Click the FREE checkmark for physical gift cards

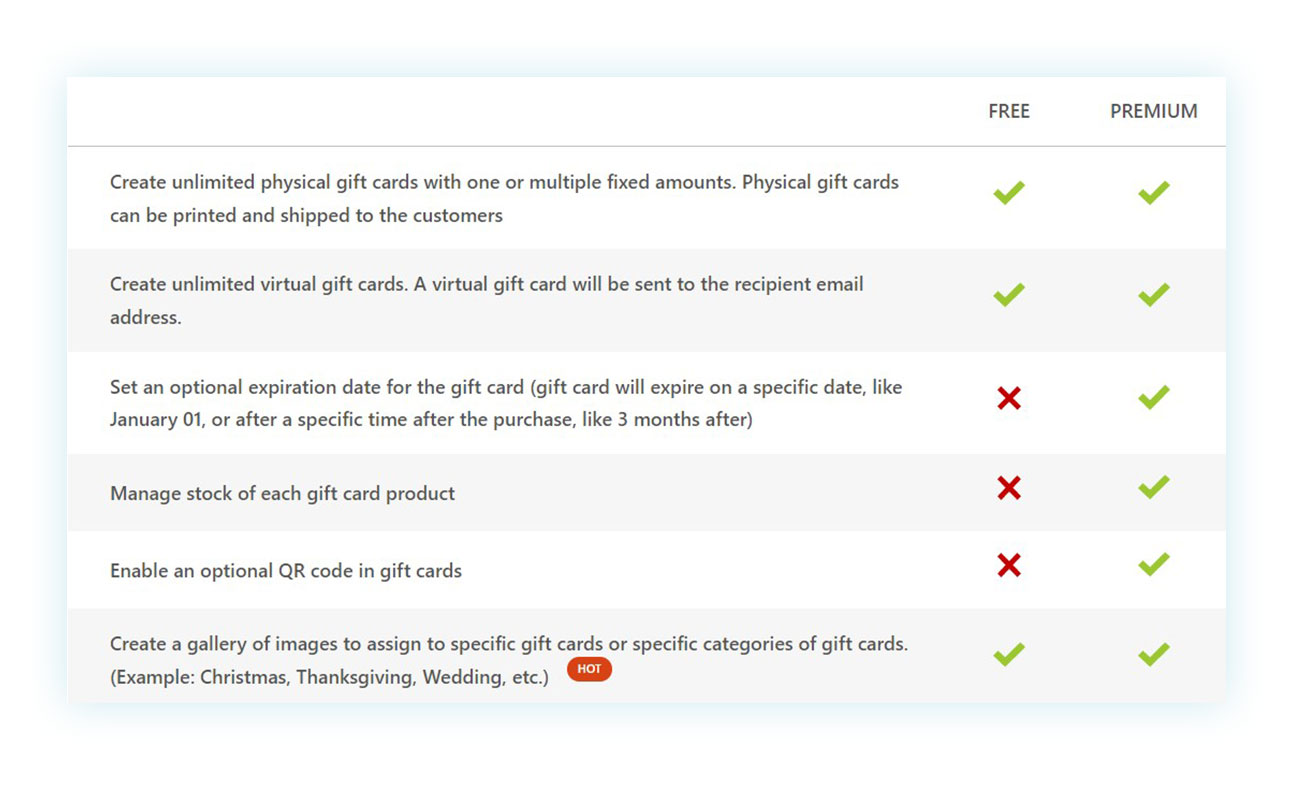[1009, 192]
